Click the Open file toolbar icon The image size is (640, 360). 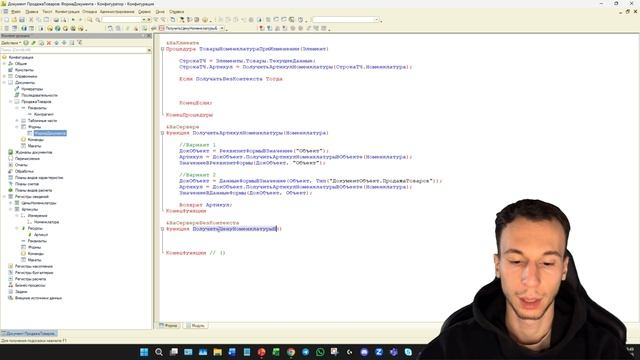pos(14,20)
